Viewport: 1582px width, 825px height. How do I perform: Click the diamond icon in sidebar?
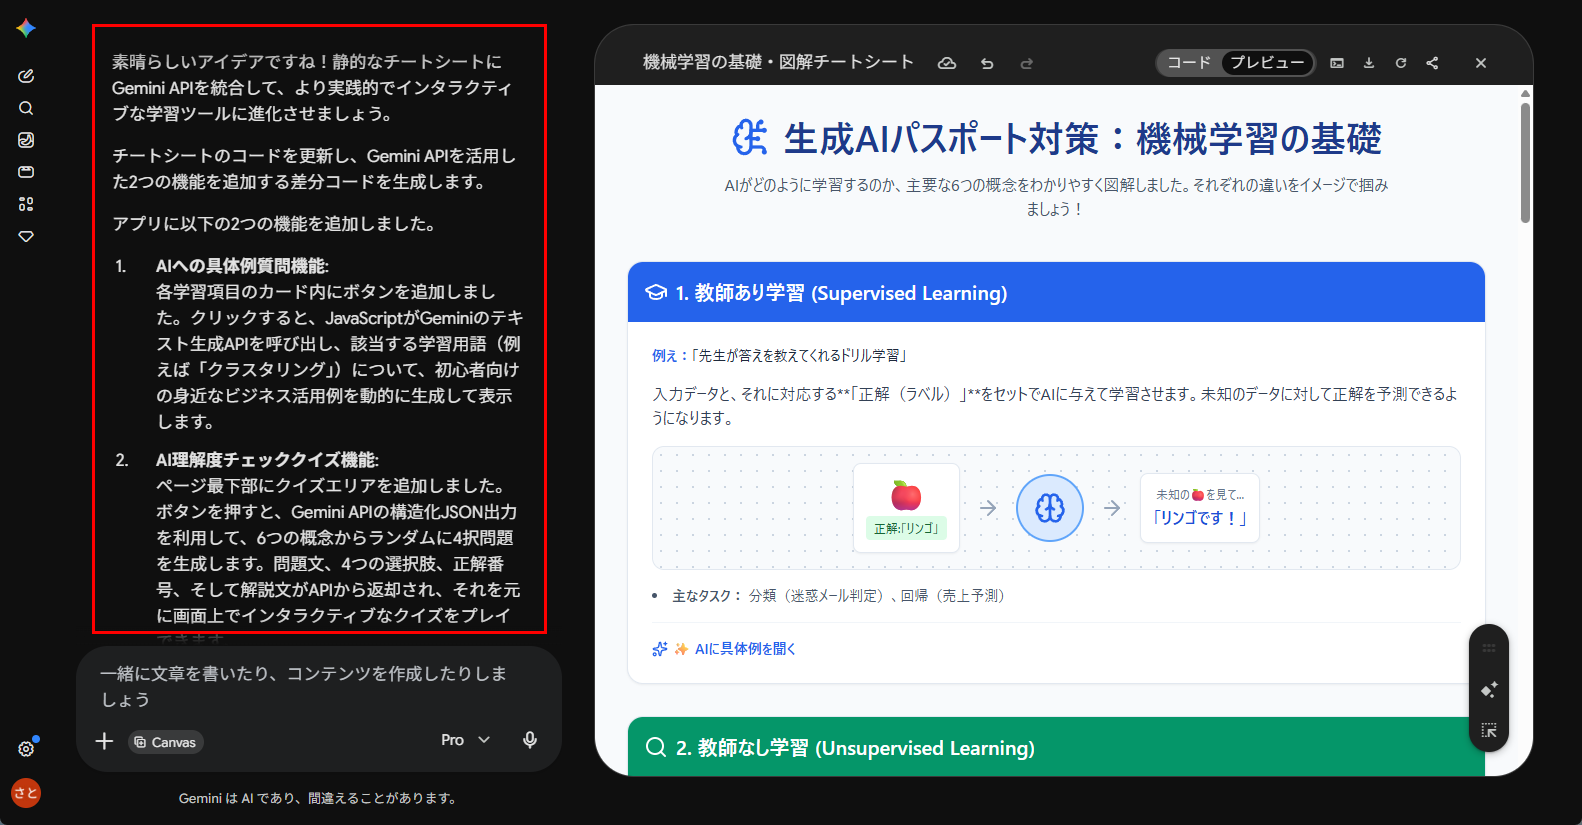(26, 237)
